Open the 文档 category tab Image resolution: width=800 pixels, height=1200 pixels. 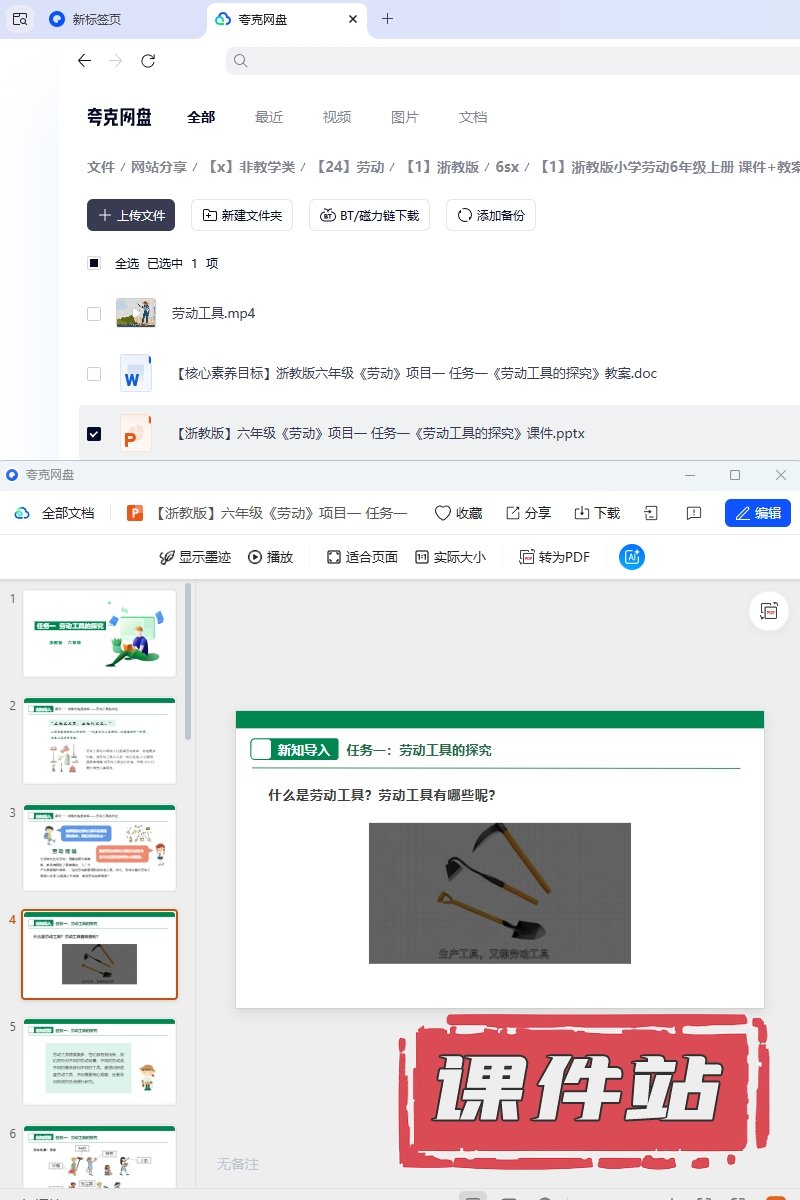473,117
